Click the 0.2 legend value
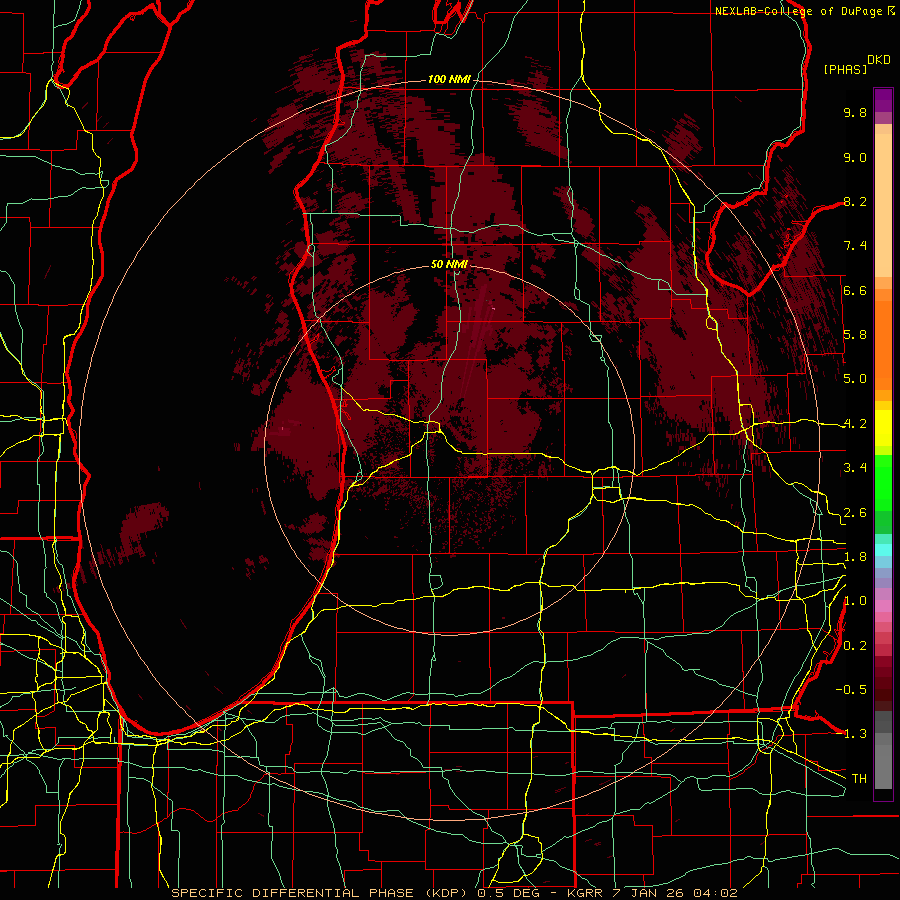The width and height of the screenshot is (900, 900). click(x=855, y=646)
